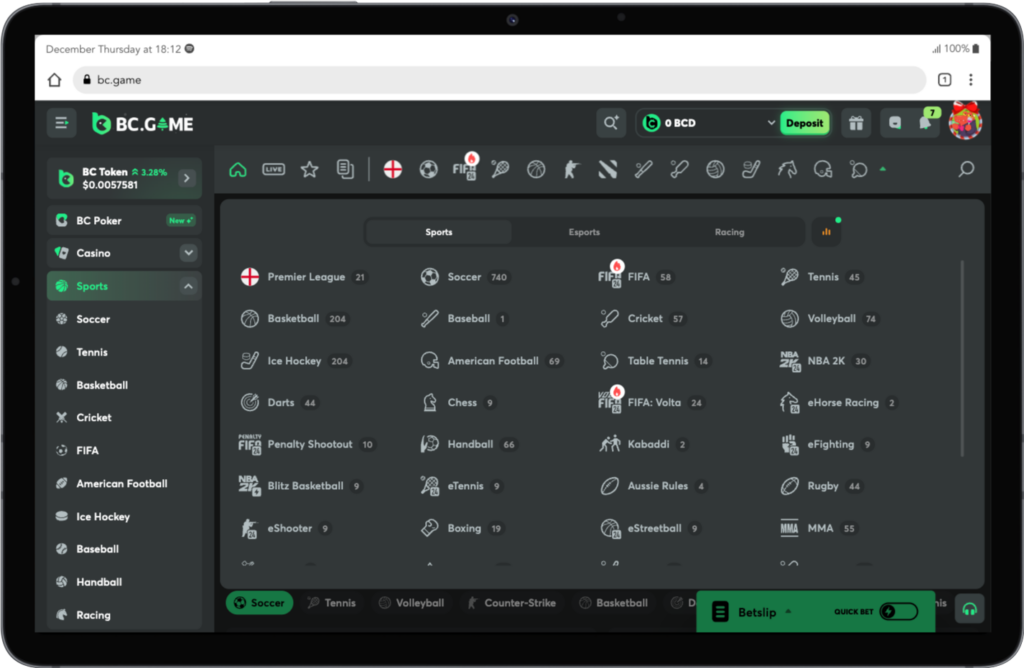The height and width of the screenshot is (668, 1024).
Task: Select the Soccer chip in the bottom bar
Action: click(259, 603)
